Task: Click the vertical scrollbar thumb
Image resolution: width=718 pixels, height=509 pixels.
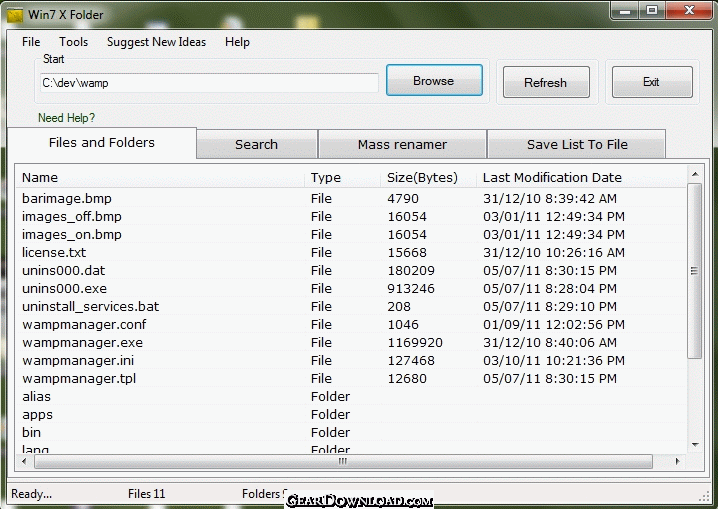Action: click(x=695, y=271)
